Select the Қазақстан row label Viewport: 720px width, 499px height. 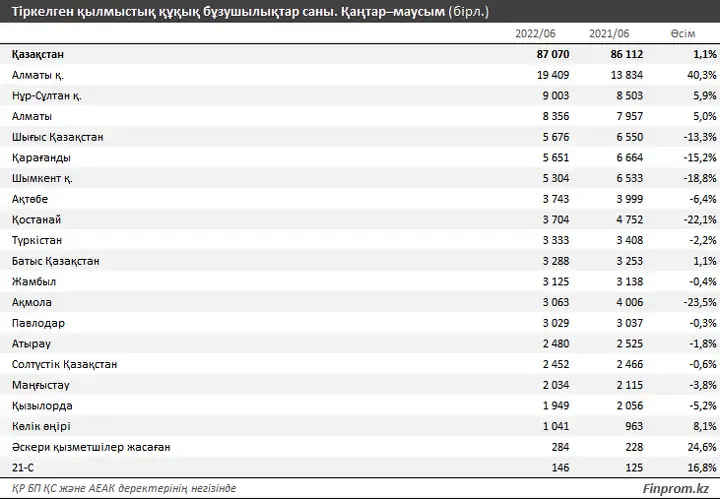pos(38,54)
